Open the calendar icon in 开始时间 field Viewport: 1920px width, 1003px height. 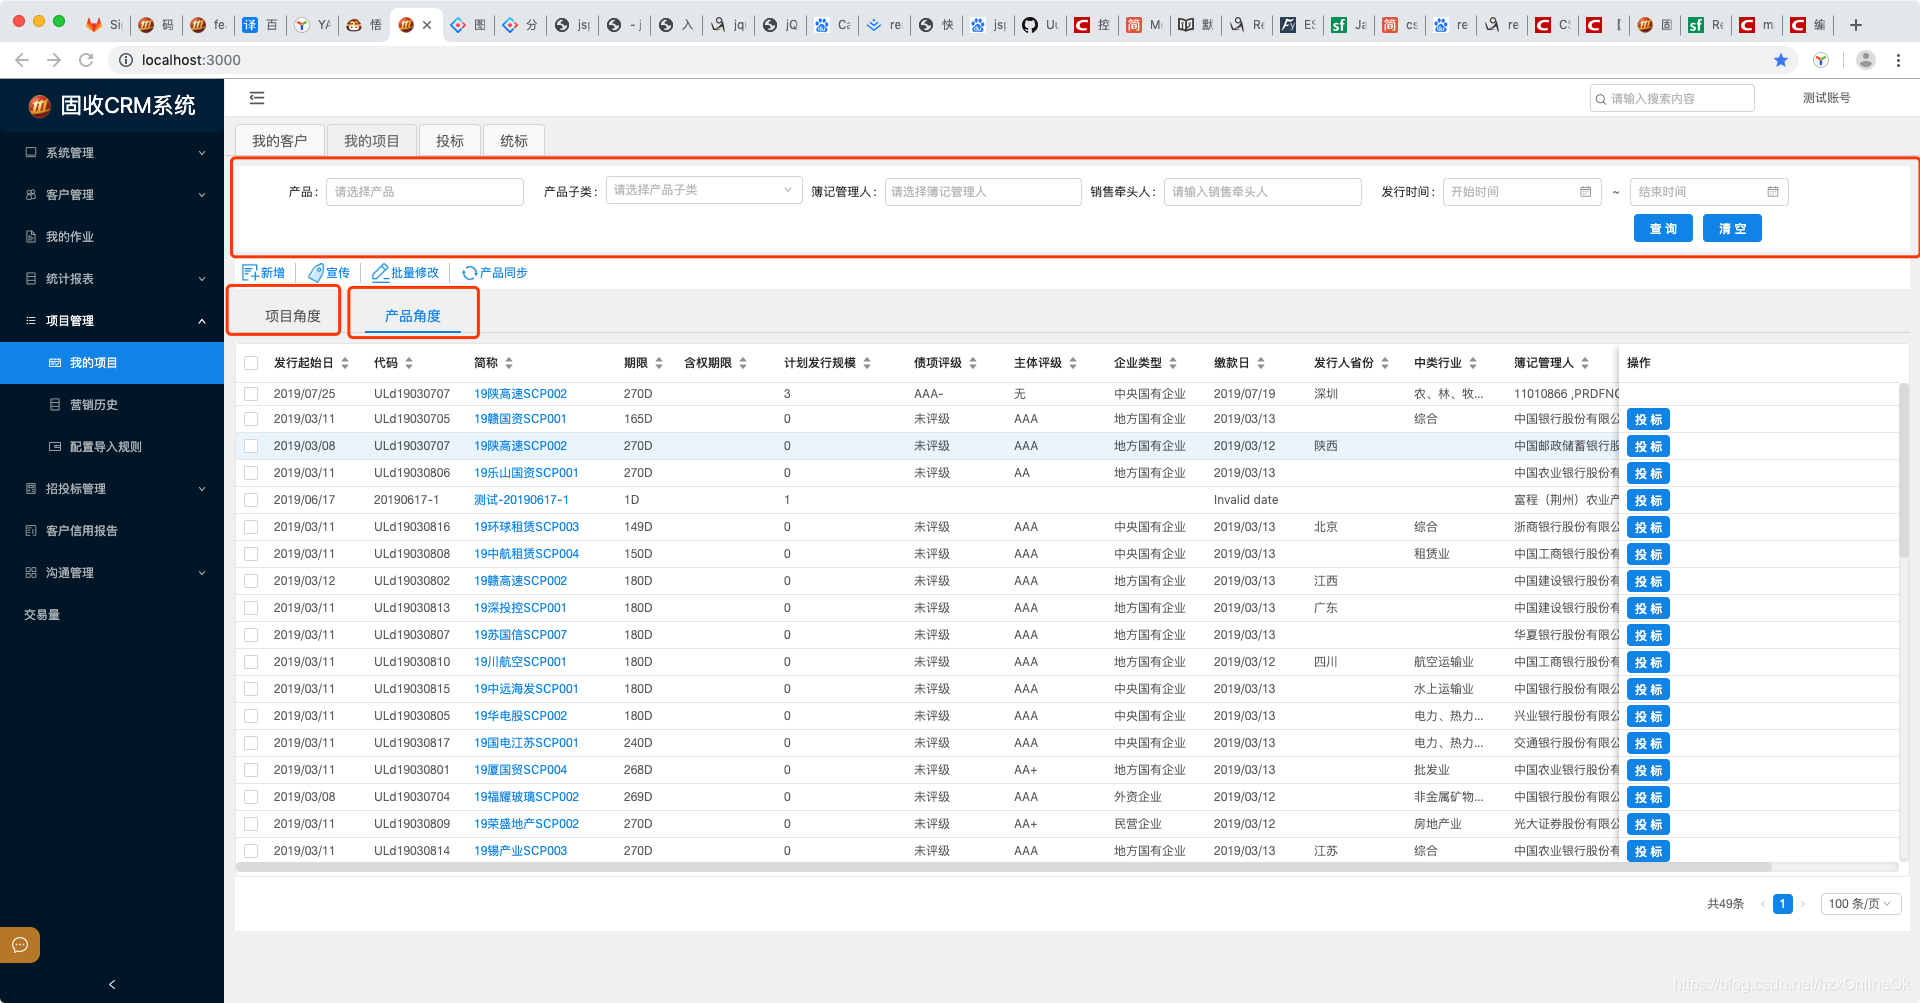[1584, 191]
